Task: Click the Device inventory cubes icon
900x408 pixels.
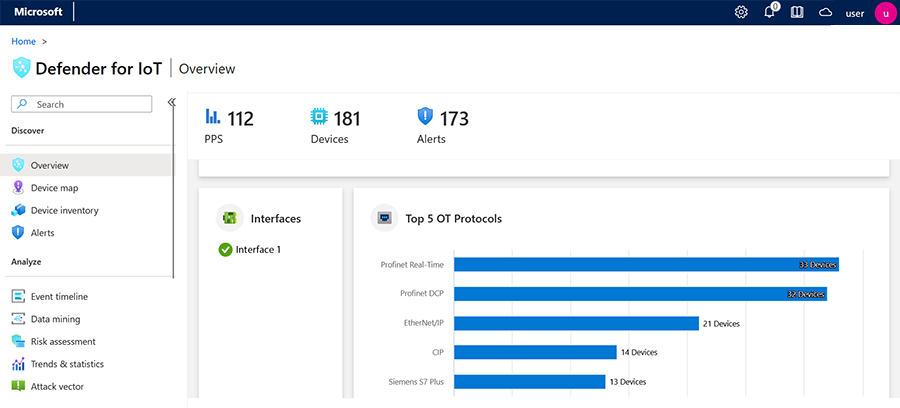Action: (18, 210)
